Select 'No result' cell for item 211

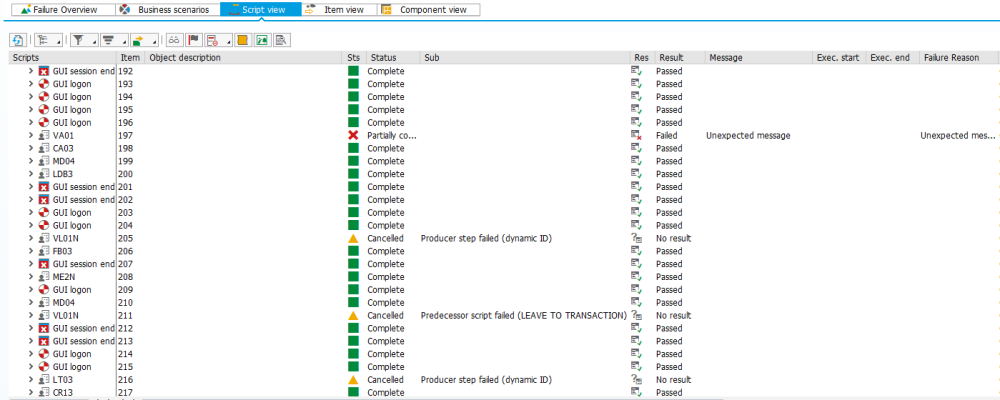(673, 315)
